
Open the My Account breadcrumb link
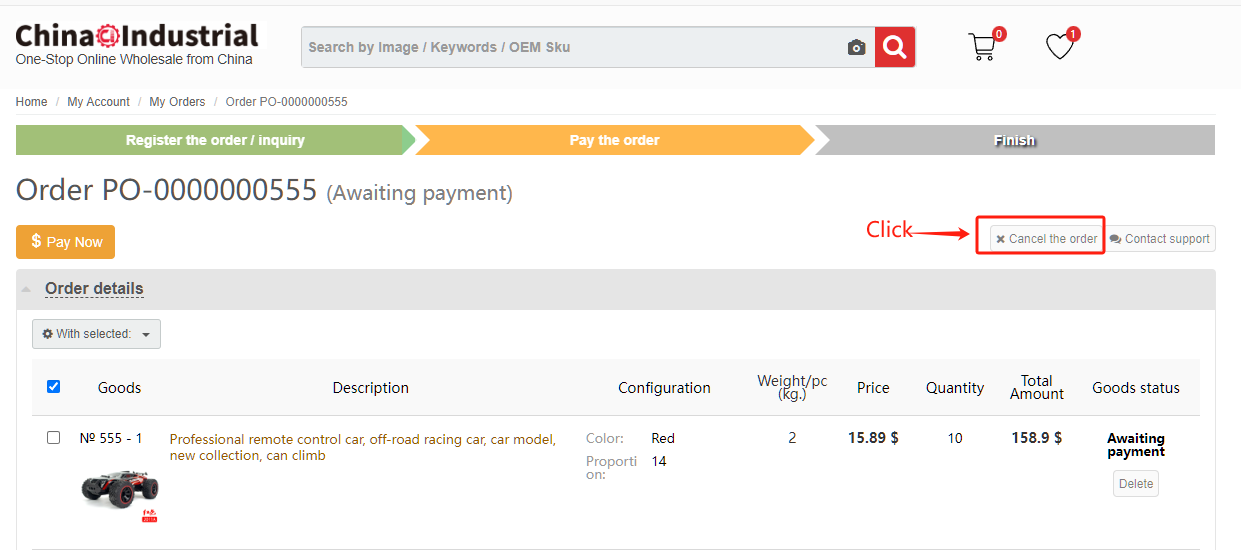[x=98, y=102]
